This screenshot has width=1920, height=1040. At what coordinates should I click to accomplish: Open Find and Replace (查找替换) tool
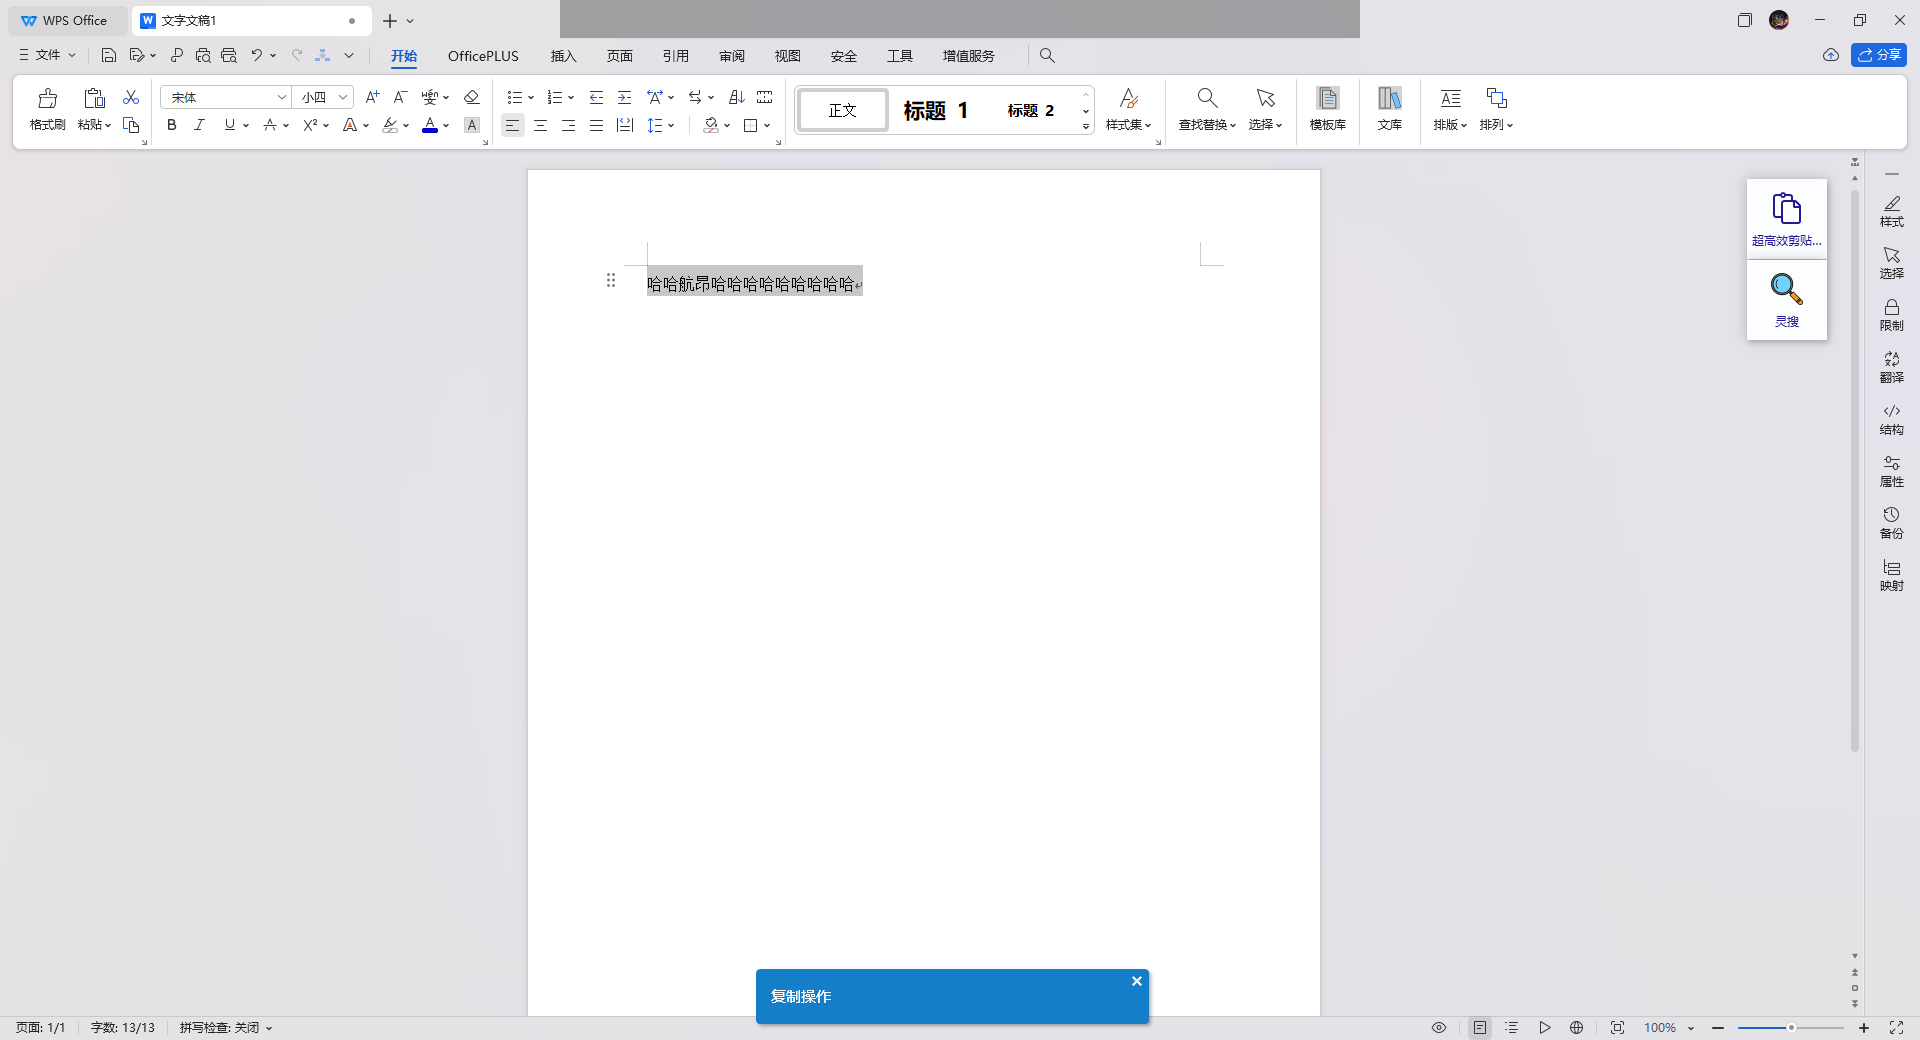coord(1207,108)
